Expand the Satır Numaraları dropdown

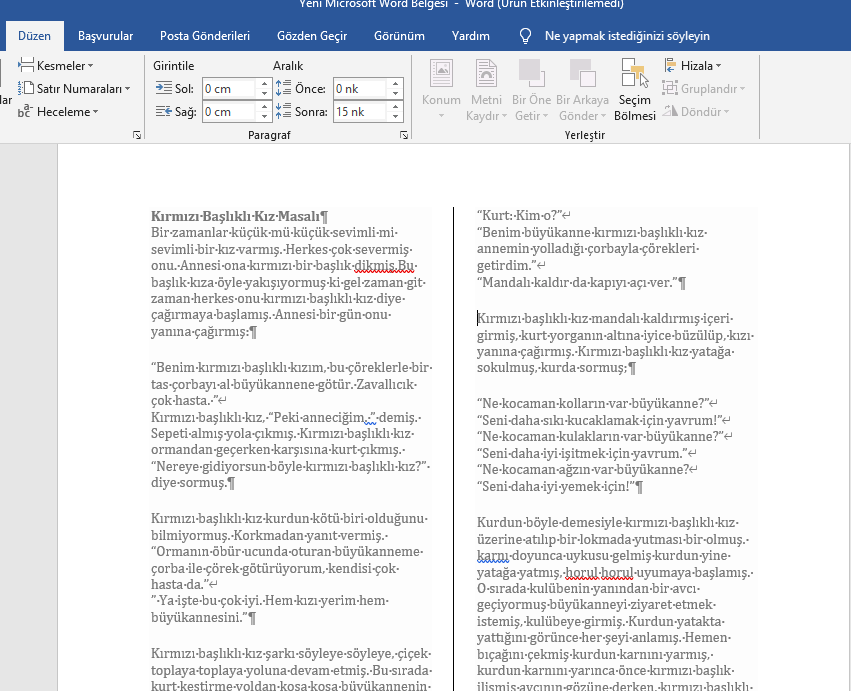click(76, 88)
